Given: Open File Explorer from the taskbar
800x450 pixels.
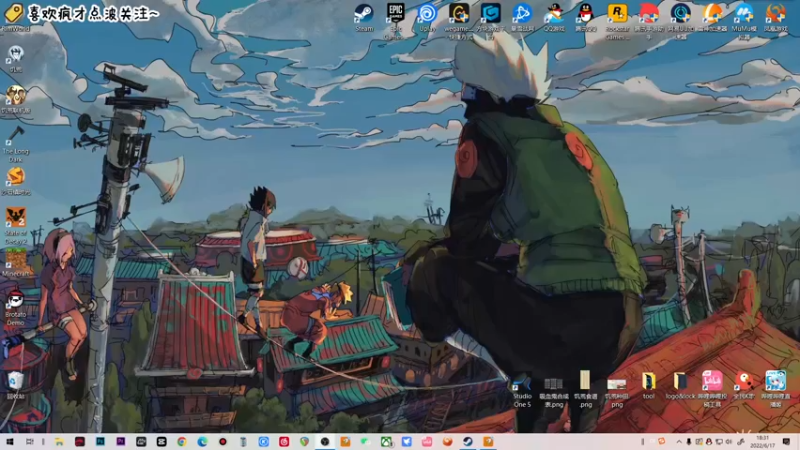Looking at the screenshot, I should pyautogui.click(x=59, y=442).
